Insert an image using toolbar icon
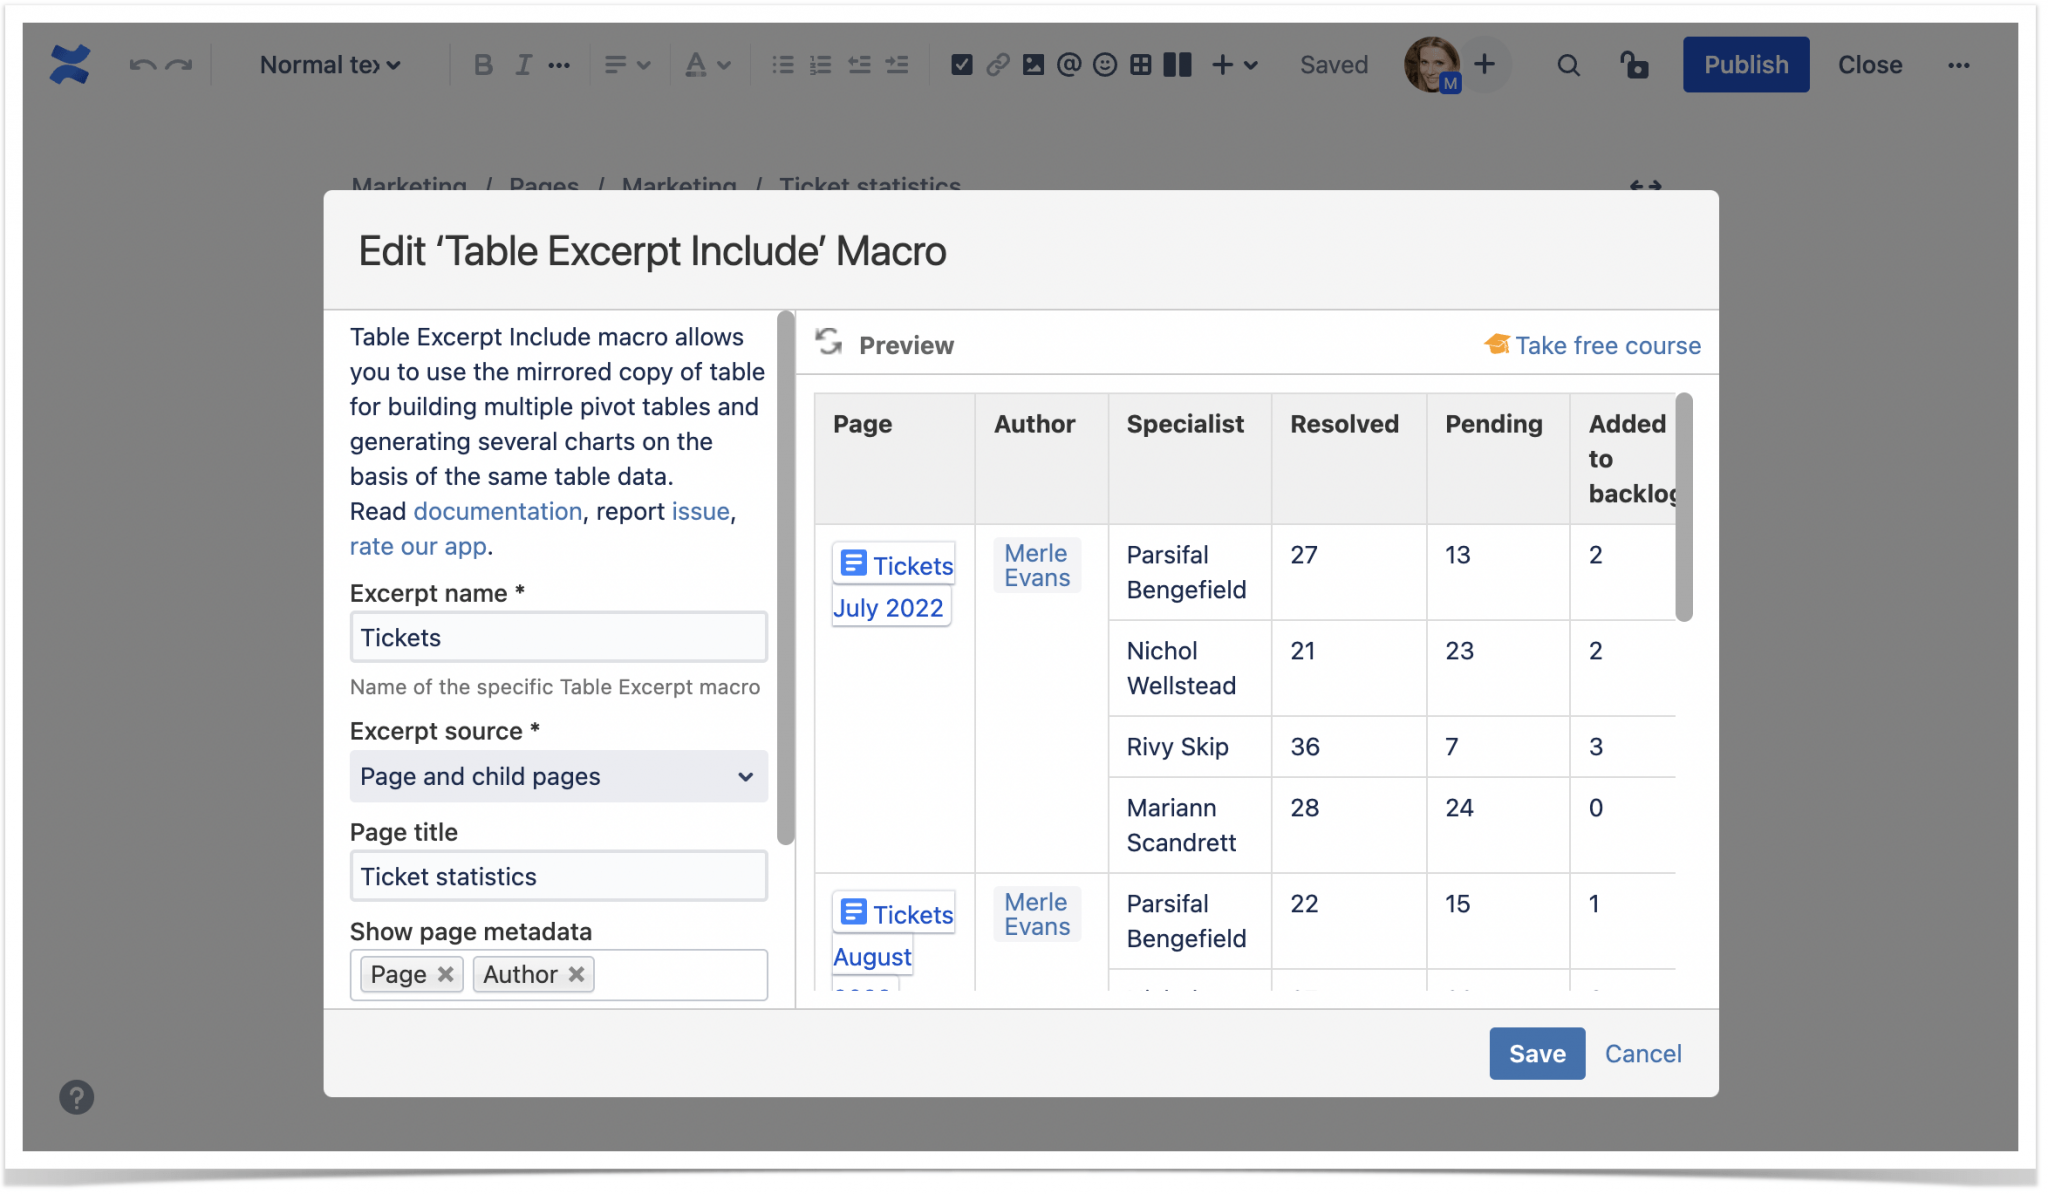Image resolution: width=2048 pixels, height=1194 pixels. click(x=1033, y=65)
